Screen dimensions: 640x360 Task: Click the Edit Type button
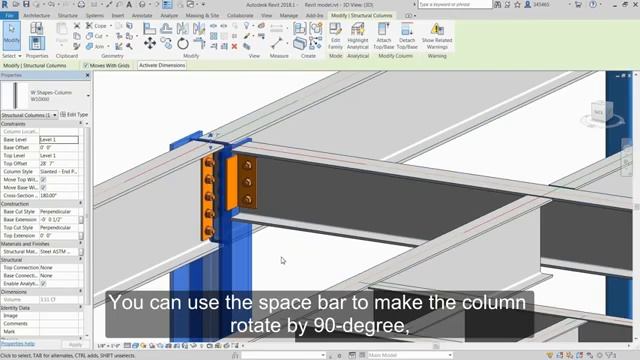coord(74,115)
